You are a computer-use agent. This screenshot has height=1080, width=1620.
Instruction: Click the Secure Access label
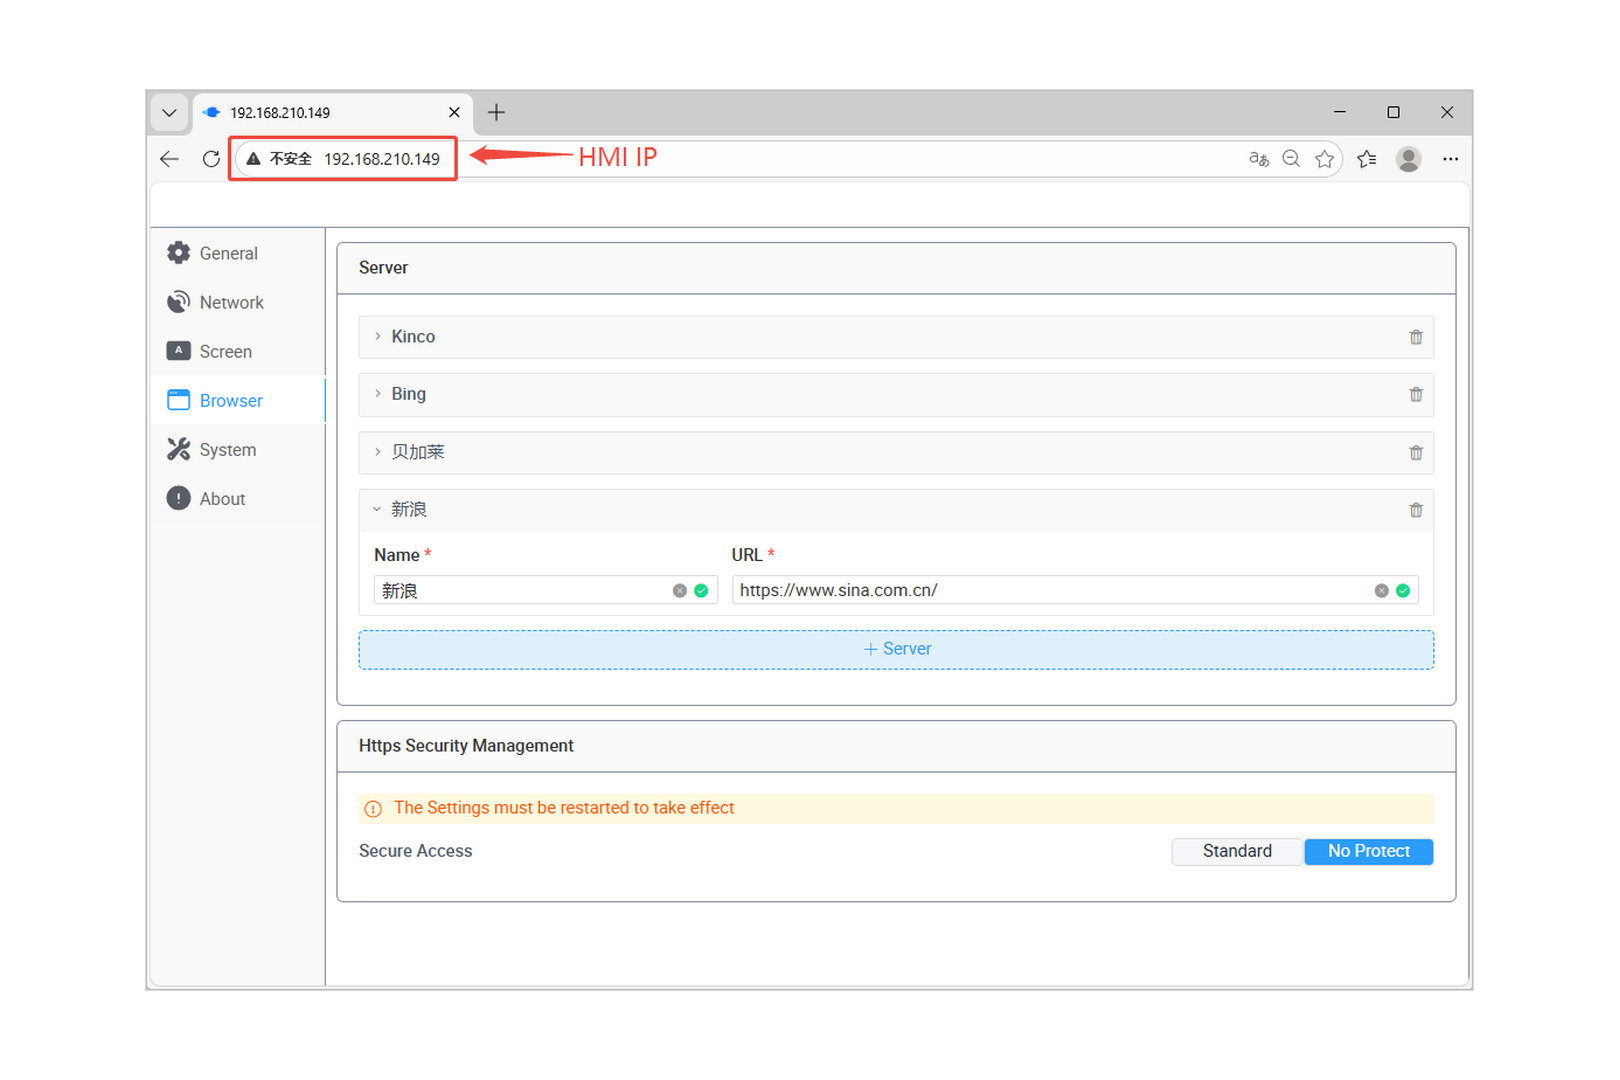[x=415, y=851]
